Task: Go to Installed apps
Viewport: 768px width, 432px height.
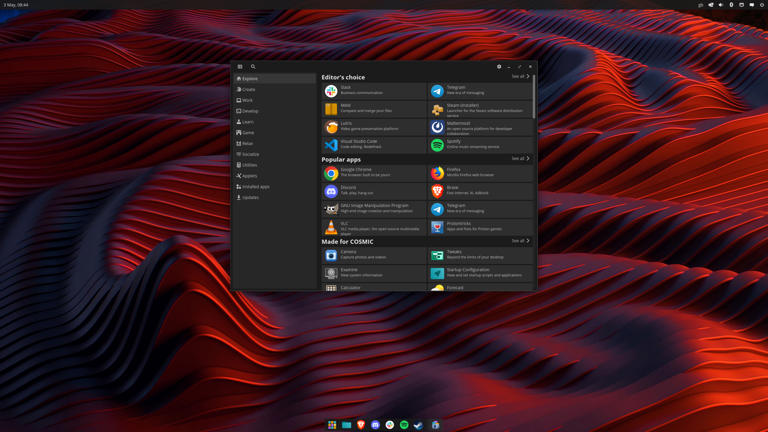Action: [x=274, y=186]
